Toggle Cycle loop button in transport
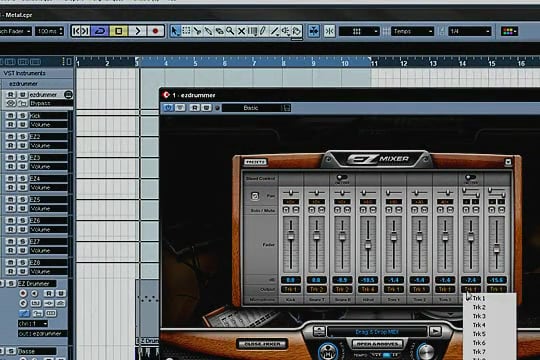This screenshot has height=360, width=540. (100, 31)
